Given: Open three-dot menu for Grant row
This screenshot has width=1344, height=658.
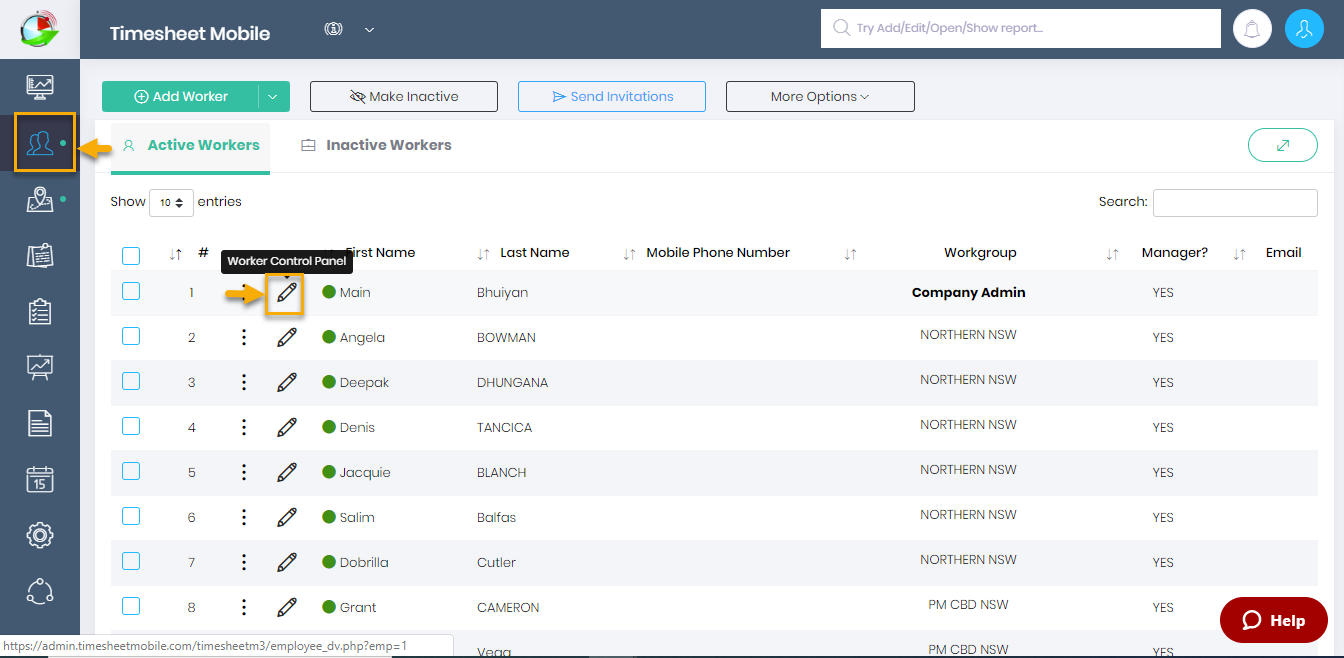Looking at the screenshot, I should point(244,607).
